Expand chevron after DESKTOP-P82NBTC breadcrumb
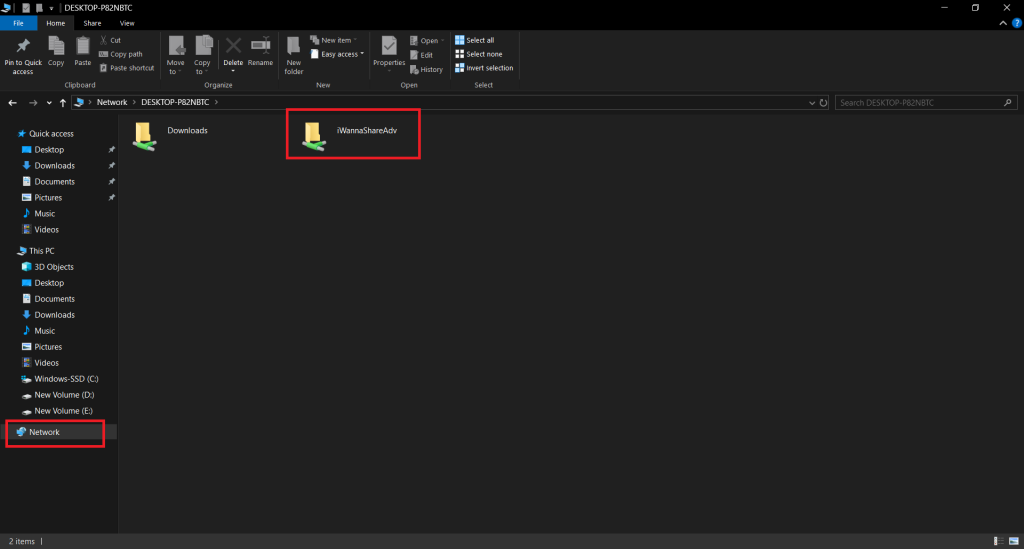 click(x=216, y=102)
